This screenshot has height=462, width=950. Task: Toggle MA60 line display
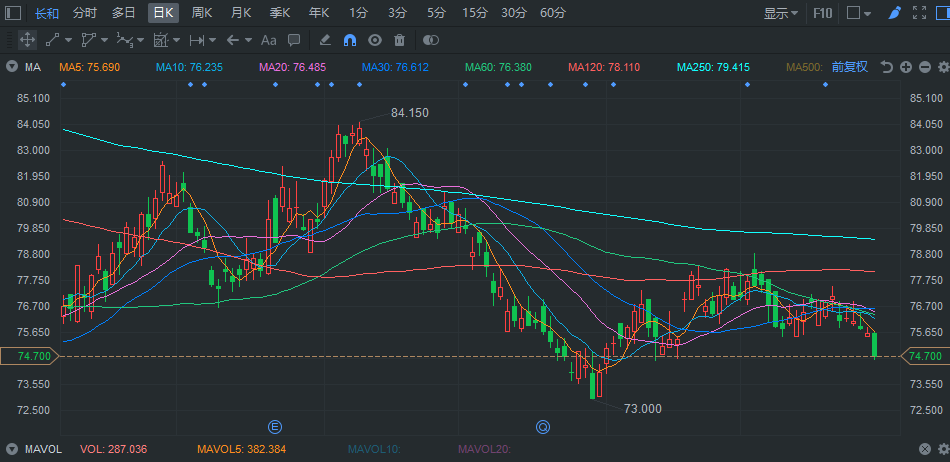coord(498,67)
